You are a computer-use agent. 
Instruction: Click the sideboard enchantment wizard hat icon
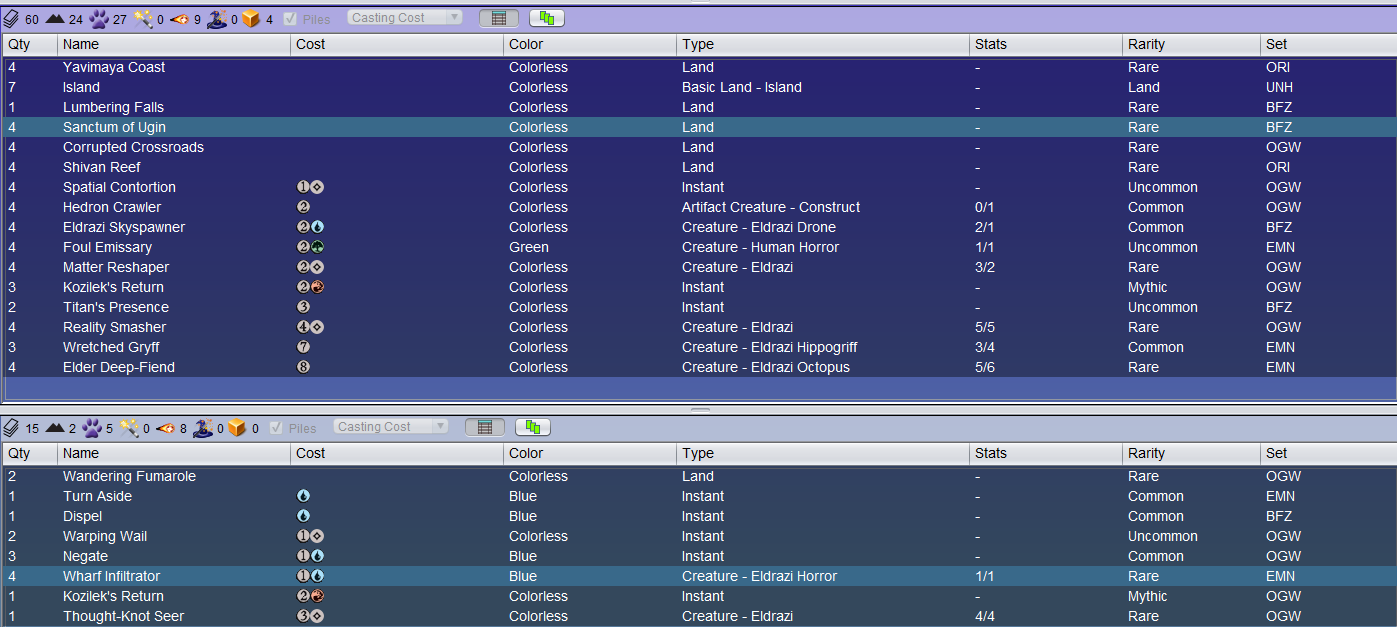coord(203,427)
